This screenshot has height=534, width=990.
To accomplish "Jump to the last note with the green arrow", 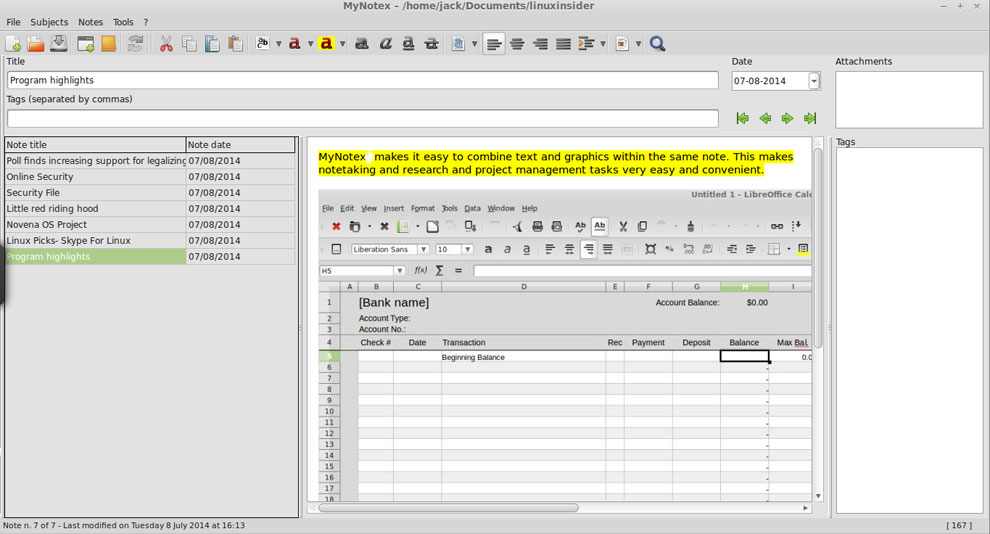I will pos(810,118).
